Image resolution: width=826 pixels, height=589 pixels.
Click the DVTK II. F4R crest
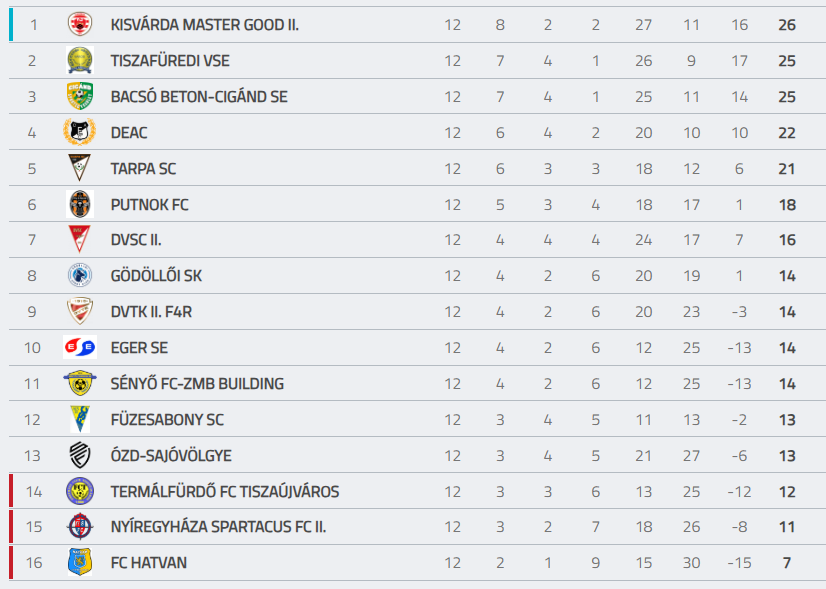pyautogui.click(x=79, y=312)
